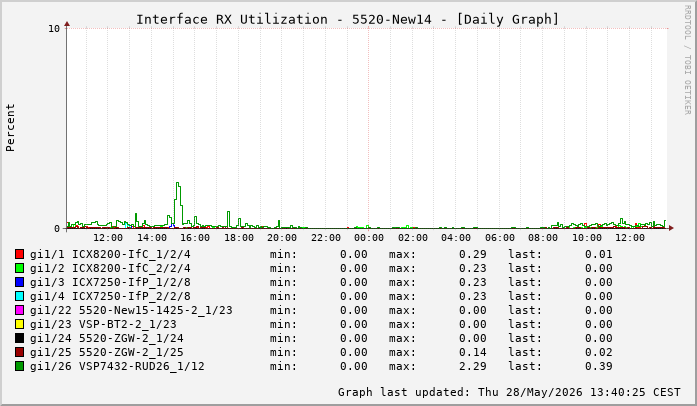Screen dimensions: 697x406
Task: Click the bright green gi1/2 legend swatch
Action: click(x=19, y=268)
